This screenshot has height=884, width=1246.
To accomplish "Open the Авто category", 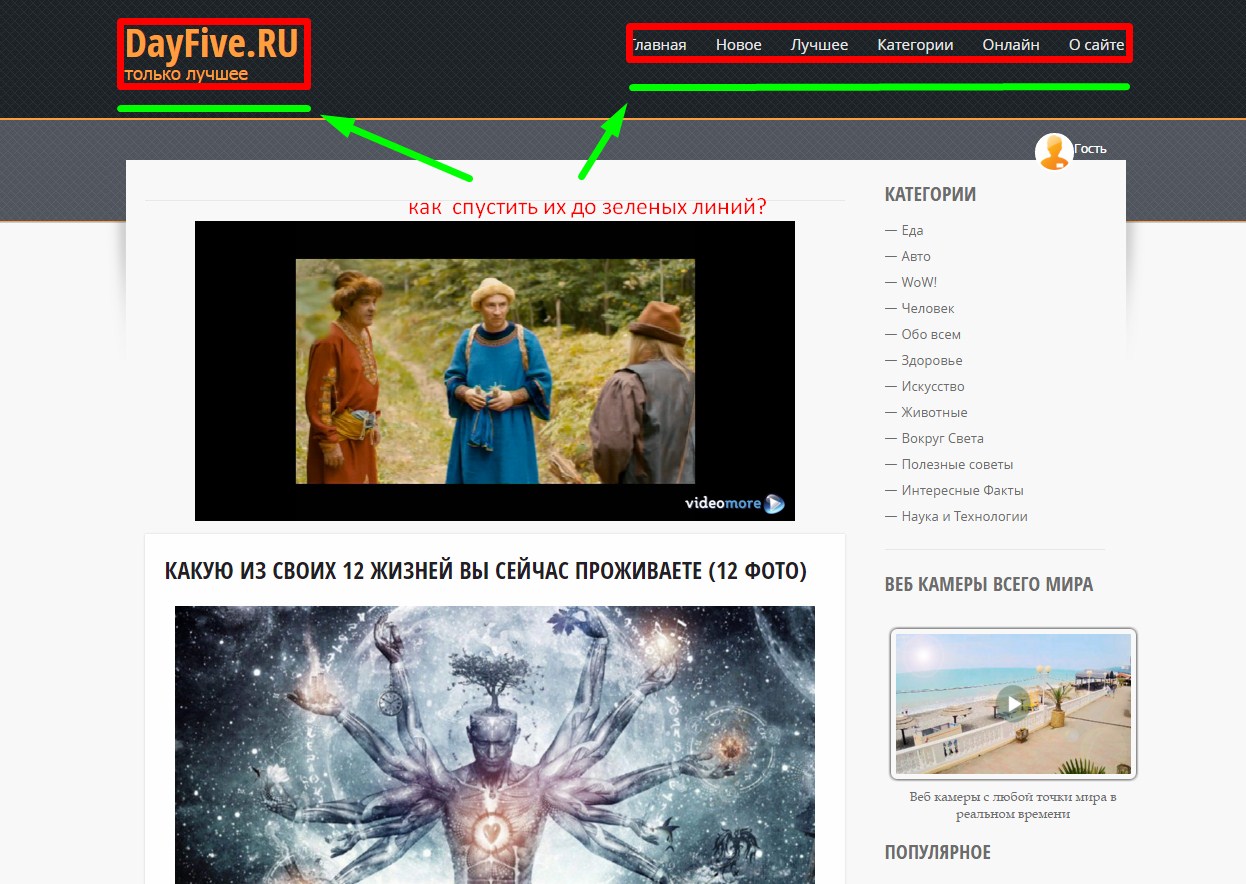I will point(916,256).
